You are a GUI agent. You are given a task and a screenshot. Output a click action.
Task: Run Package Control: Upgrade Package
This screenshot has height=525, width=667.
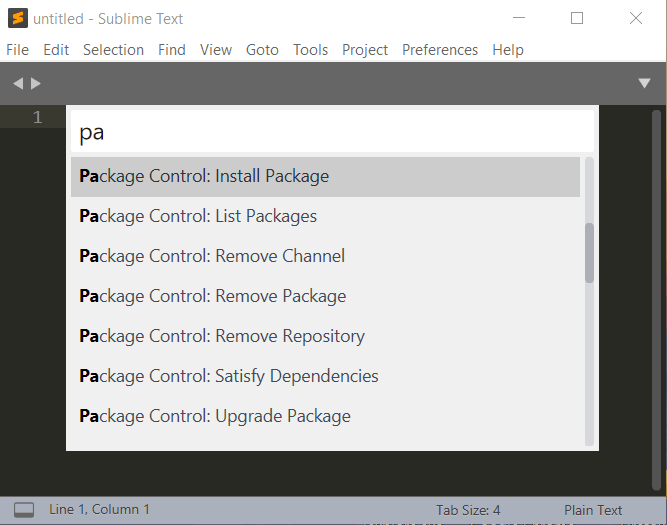[x=325, y=417]
